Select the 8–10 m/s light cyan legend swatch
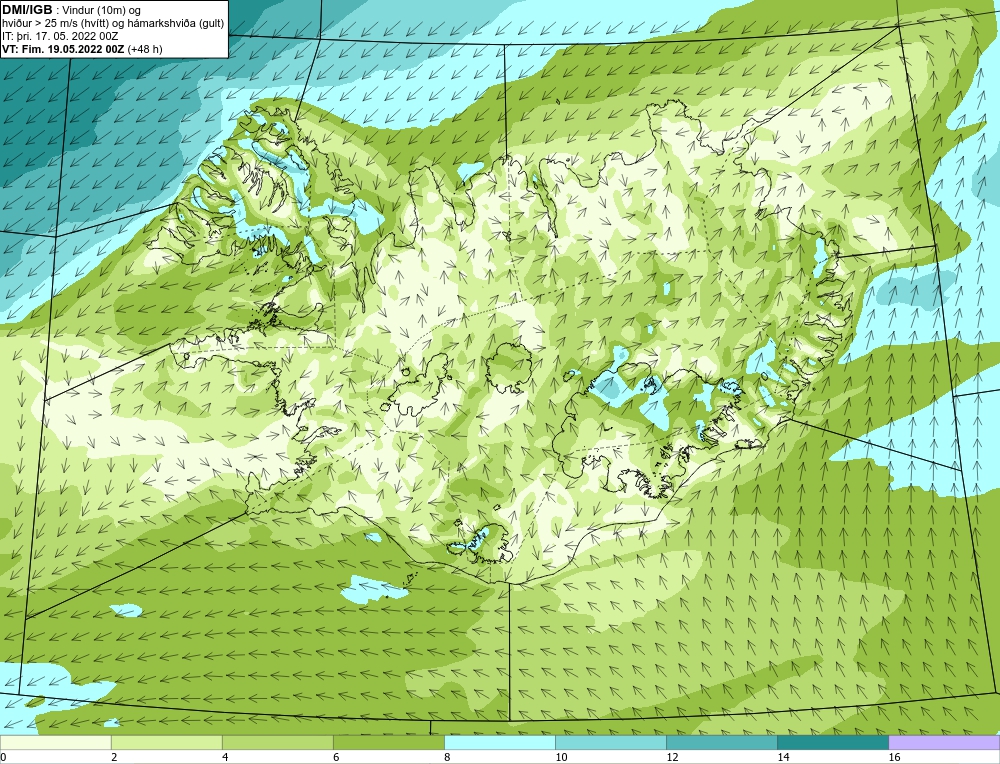 coord(500,742)
